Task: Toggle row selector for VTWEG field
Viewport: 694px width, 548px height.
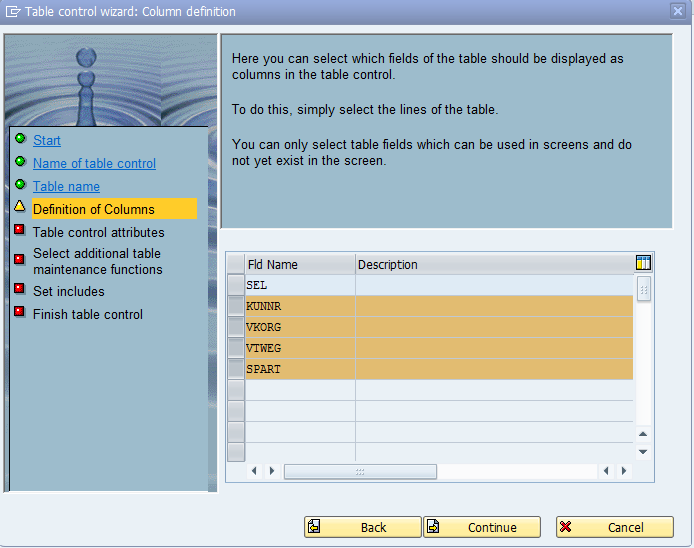Action: pos(236,348)
